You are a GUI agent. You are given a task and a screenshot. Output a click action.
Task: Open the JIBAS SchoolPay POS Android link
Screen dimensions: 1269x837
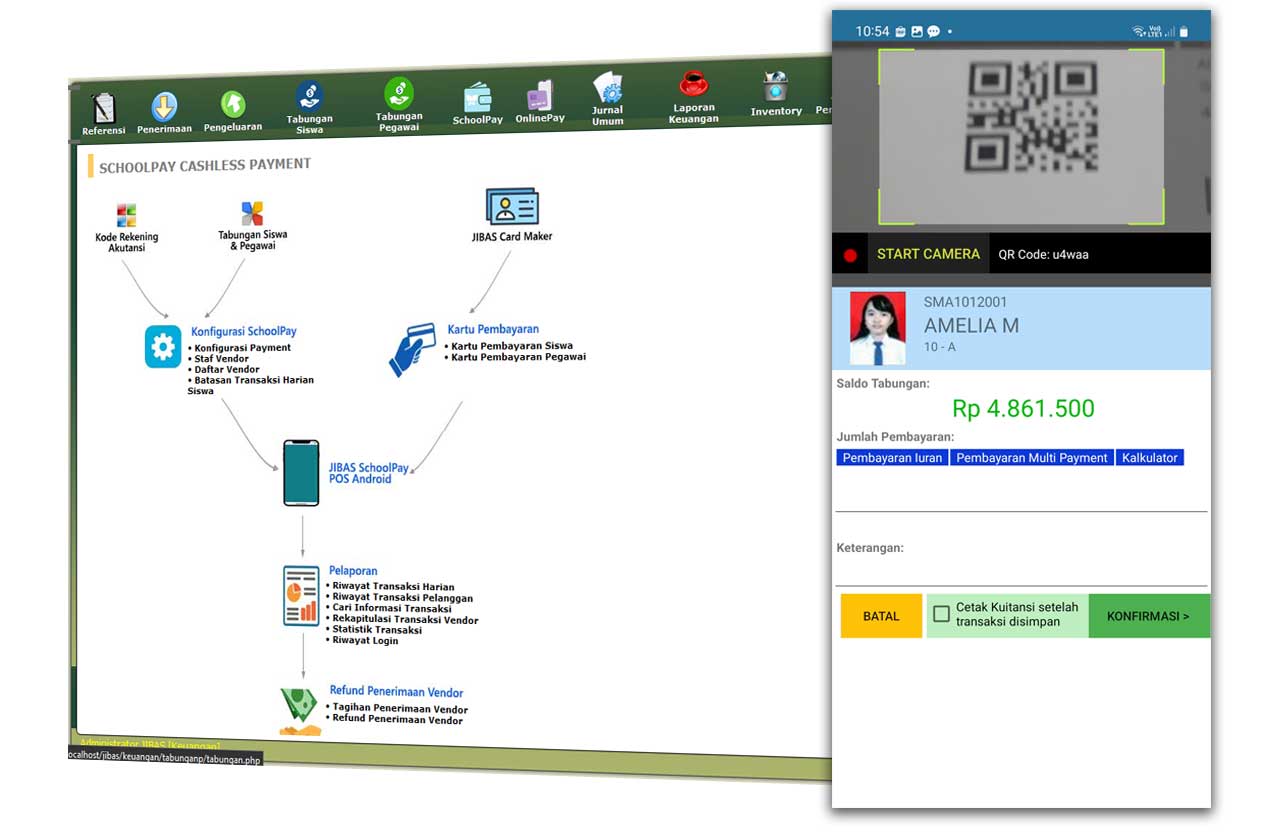pyautogui.click(x=368, y=473)
